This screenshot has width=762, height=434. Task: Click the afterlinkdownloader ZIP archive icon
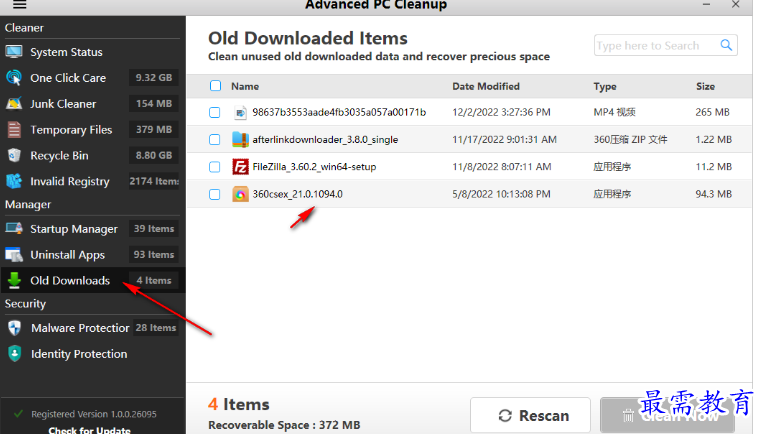click(240, 139)
